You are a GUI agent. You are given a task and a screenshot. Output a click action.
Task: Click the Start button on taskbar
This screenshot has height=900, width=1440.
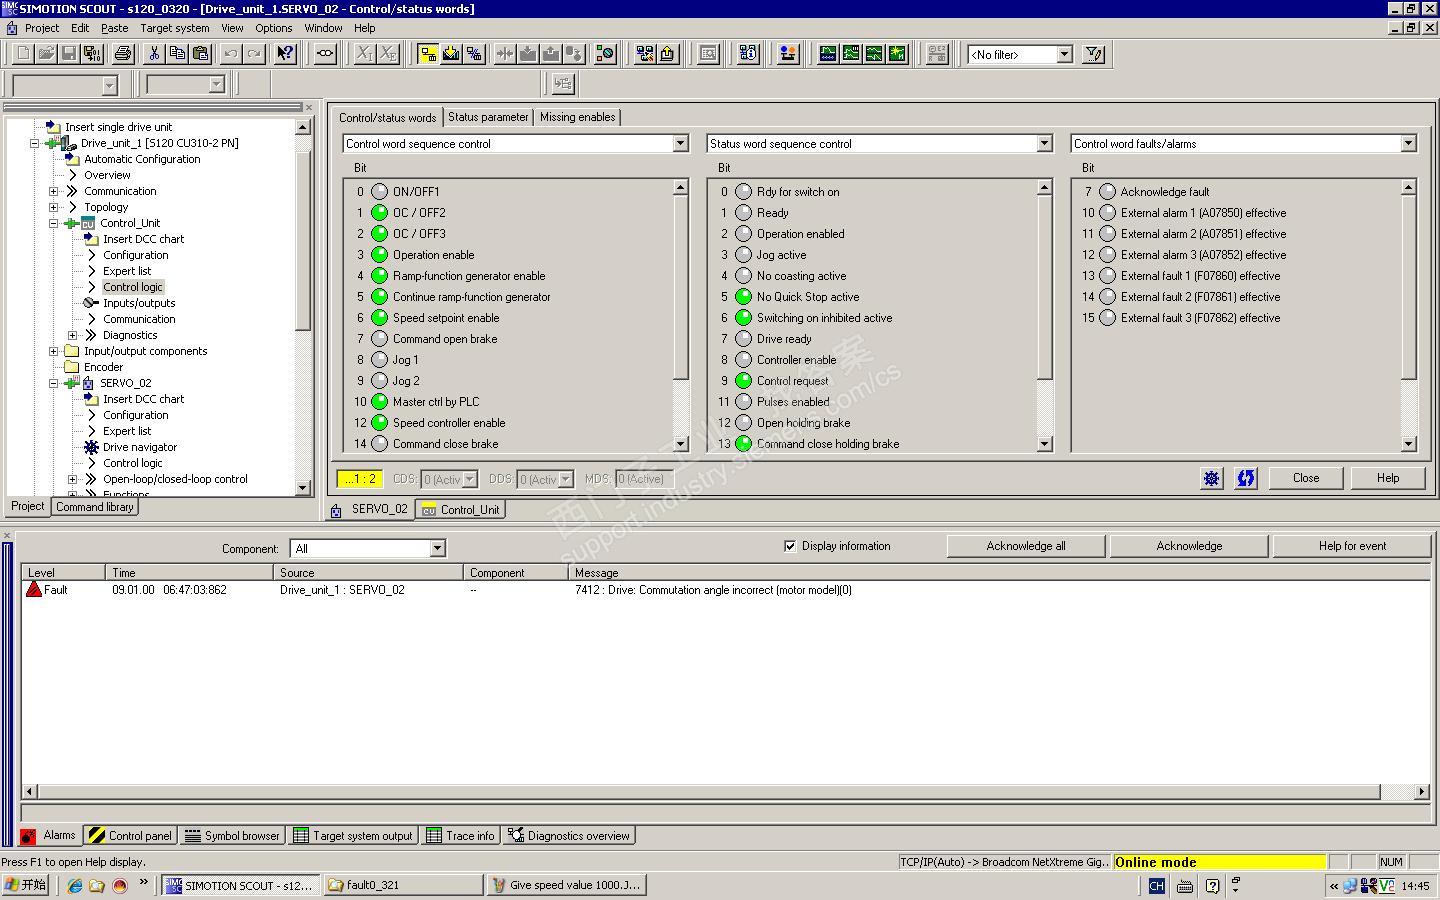tap(27, 885)
